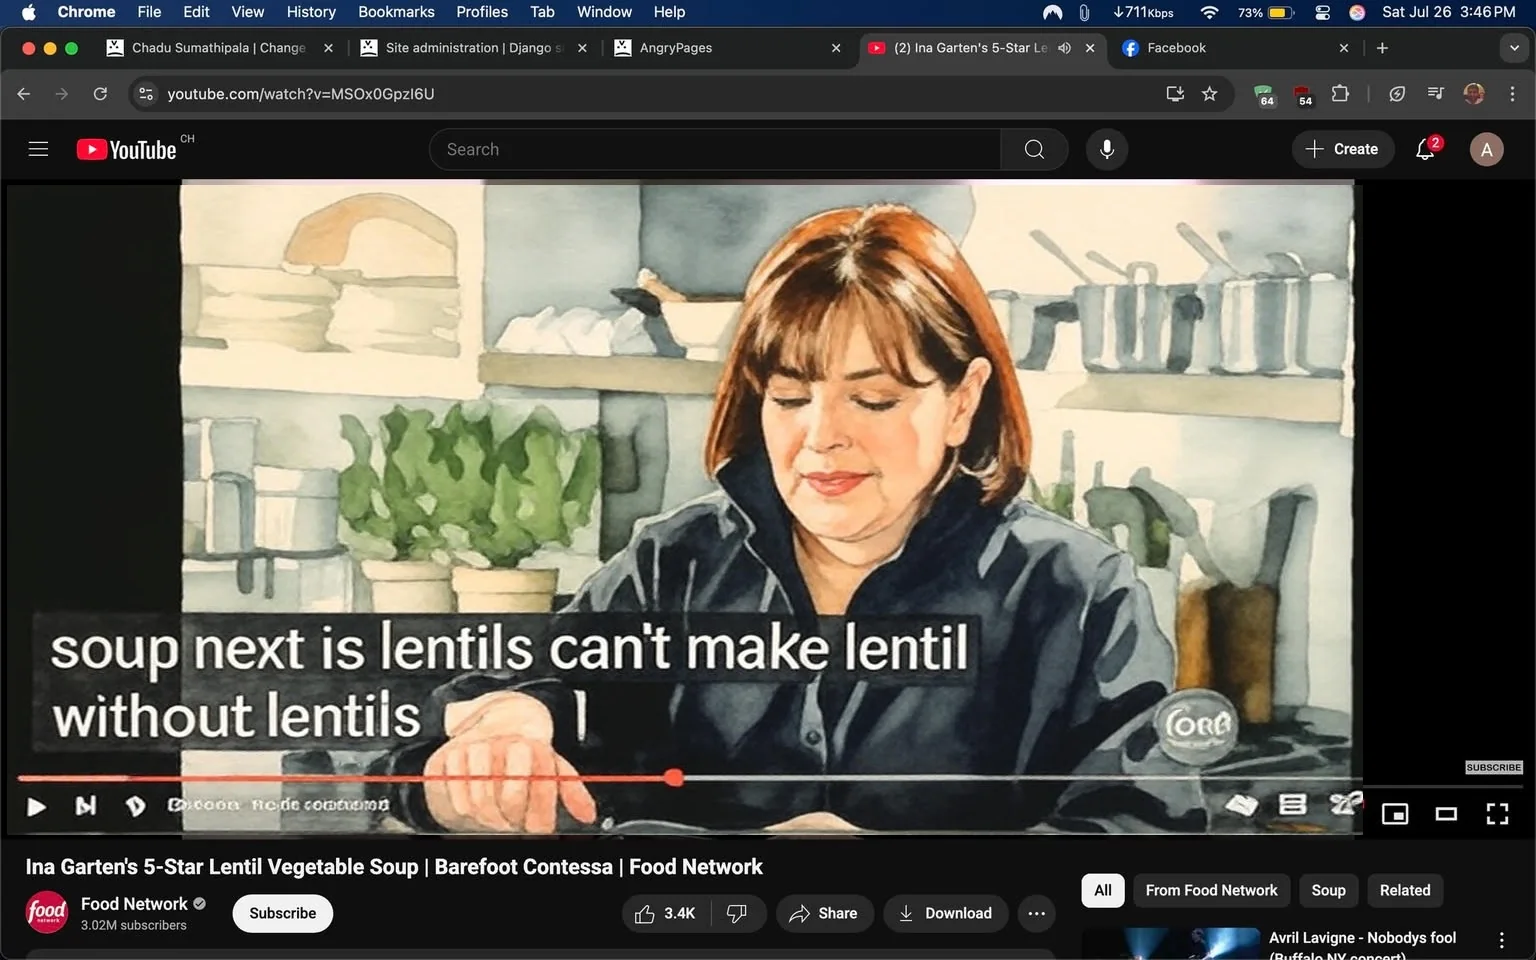Enter fullscreen mode in the player
The width and height of the screenshot is (1536, 960).
point(1497,814)
